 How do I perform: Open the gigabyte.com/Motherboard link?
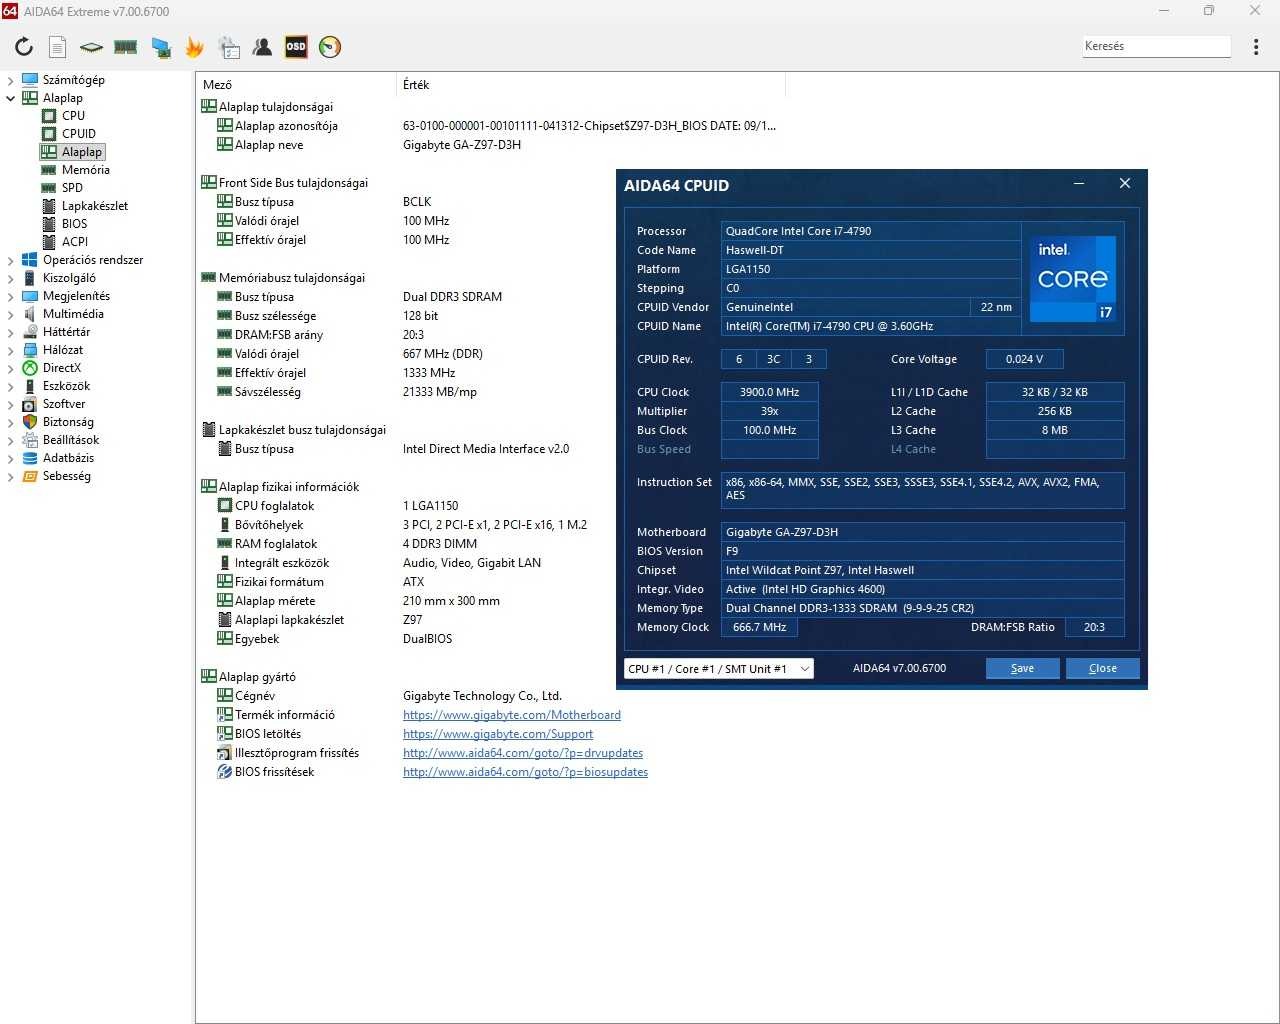[512, 715]
